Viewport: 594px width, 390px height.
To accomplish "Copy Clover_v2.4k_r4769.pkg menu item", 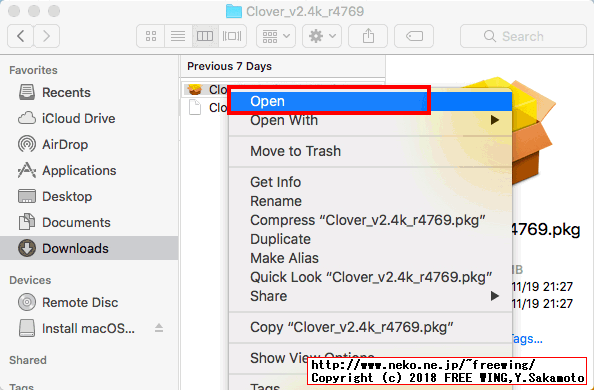I will point(370,327).
